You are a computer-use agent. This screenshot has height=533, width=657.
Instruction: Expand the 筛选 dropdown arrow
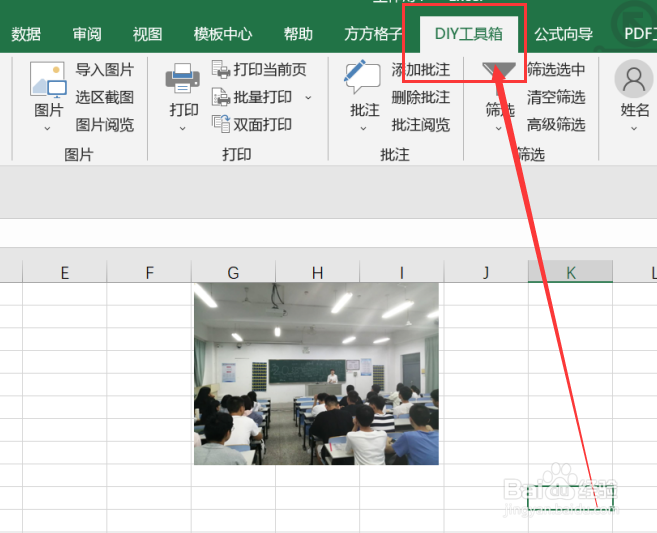tap(499, 128)
